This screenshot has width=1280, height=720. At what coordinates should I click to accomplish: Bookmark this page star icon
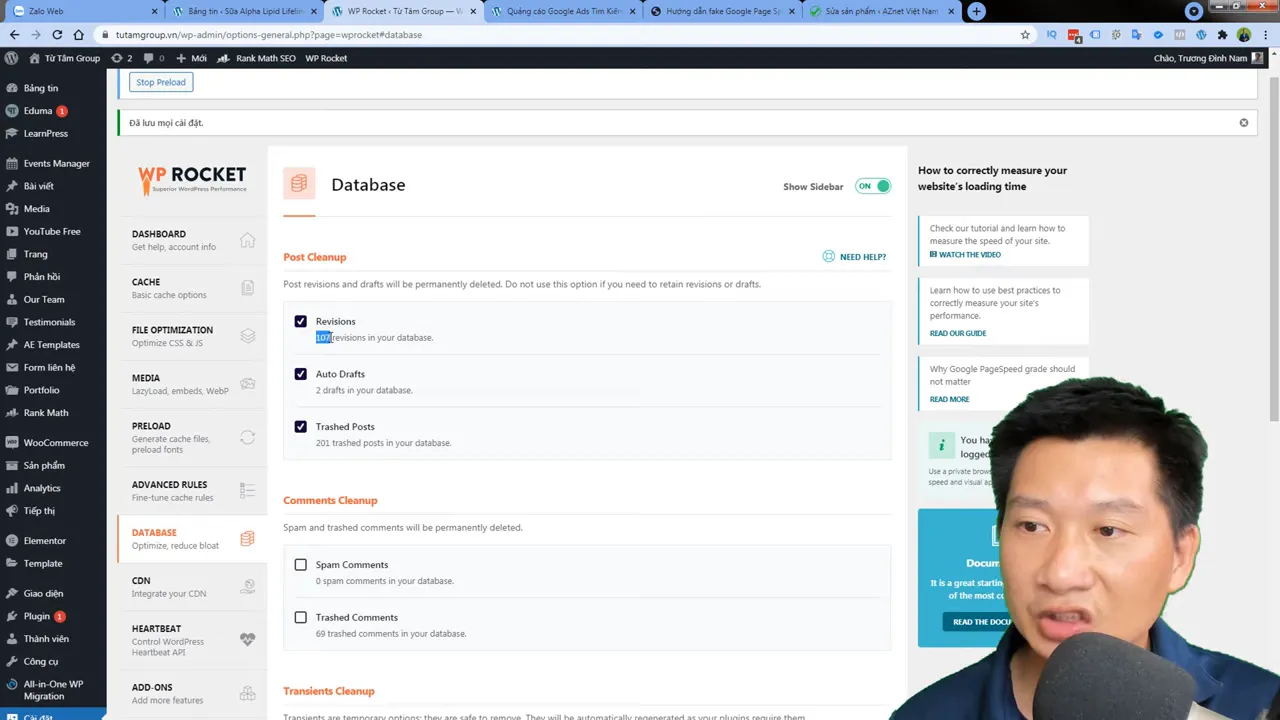(x=1025, y=34)
